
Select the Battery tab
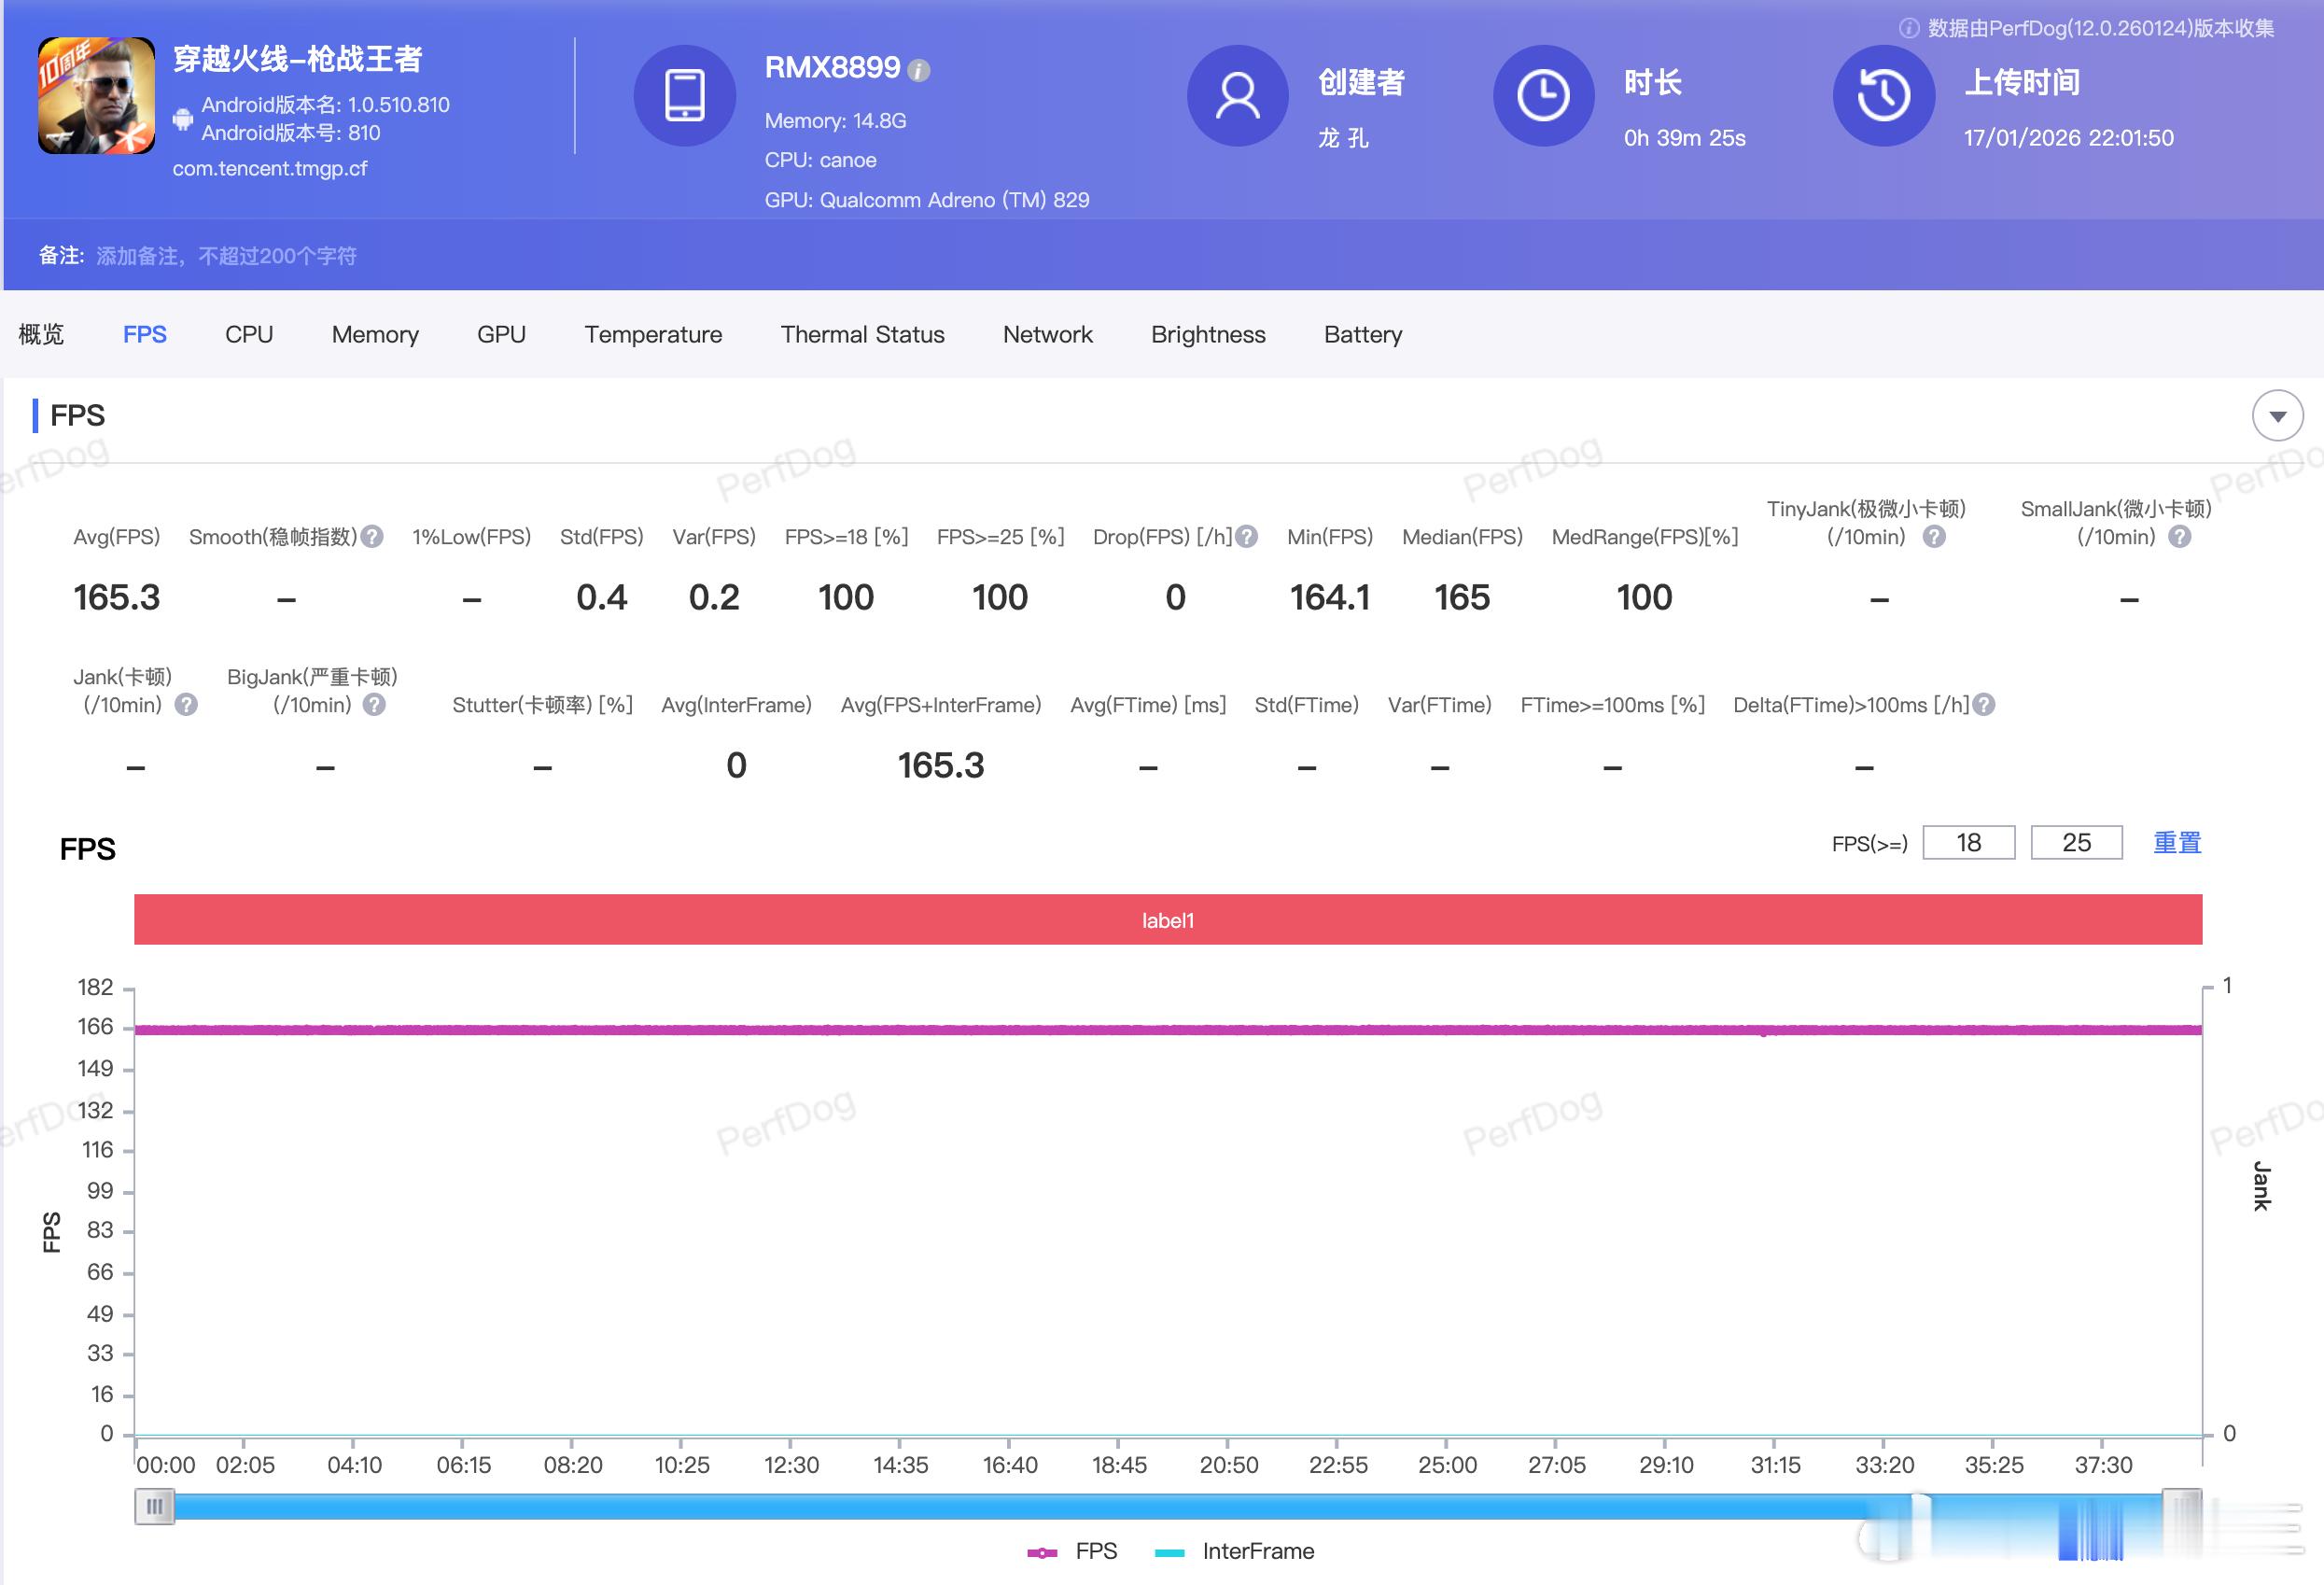pos(1362,334)
